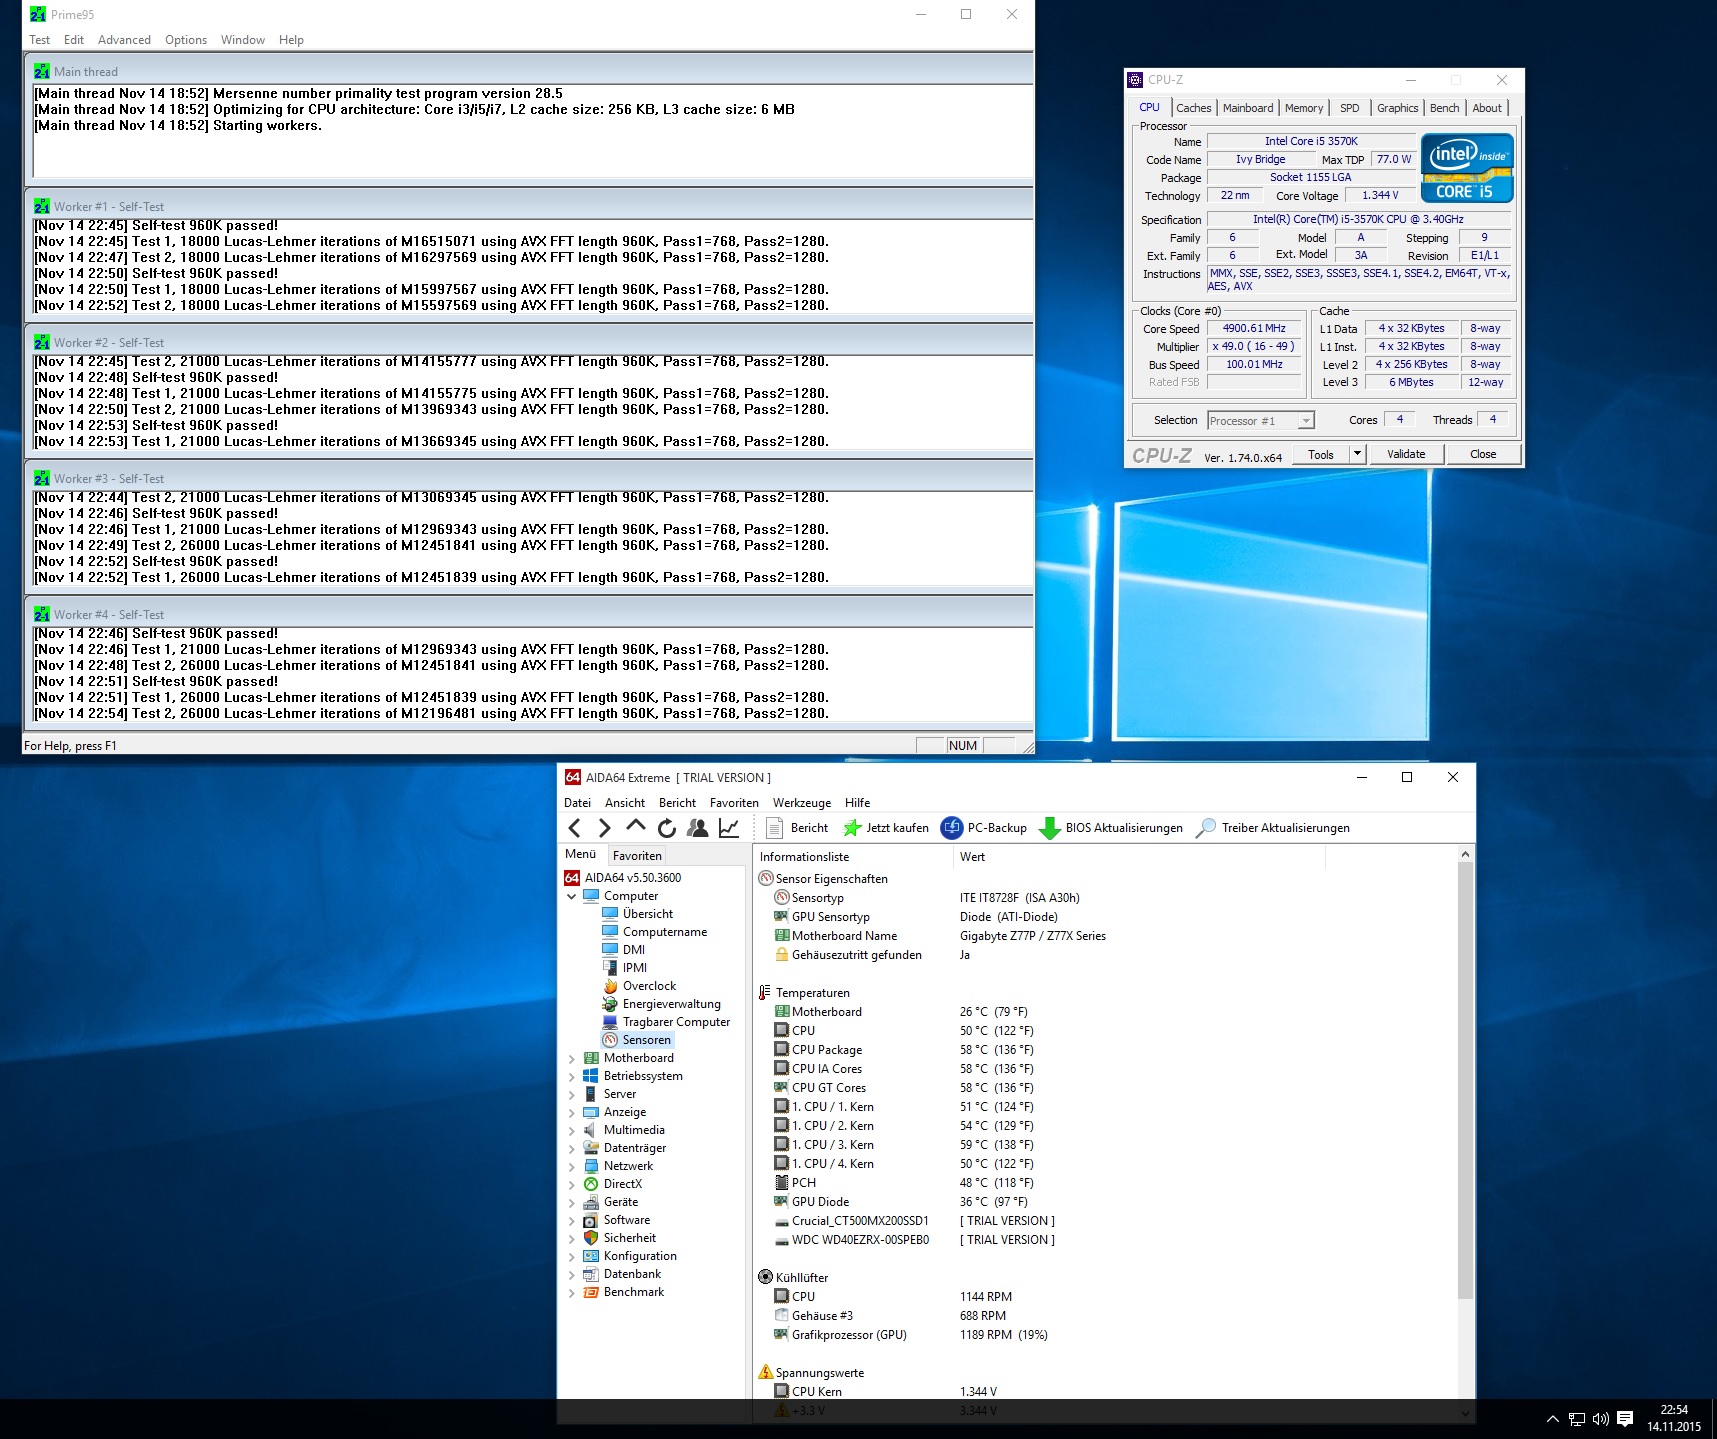This screenshot has width=1717, height=1439.
Task: Go forward in AIDA64 navigation
Action: click(604, 828)
